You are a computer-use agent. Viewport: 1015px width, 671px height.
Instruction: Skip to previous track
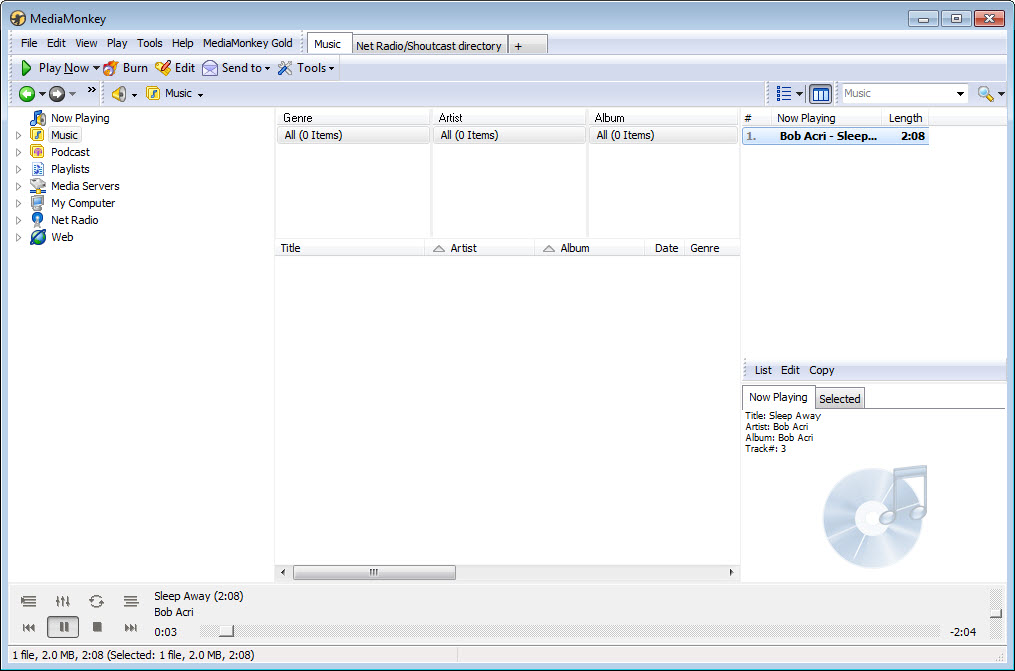tap(29, 627)
